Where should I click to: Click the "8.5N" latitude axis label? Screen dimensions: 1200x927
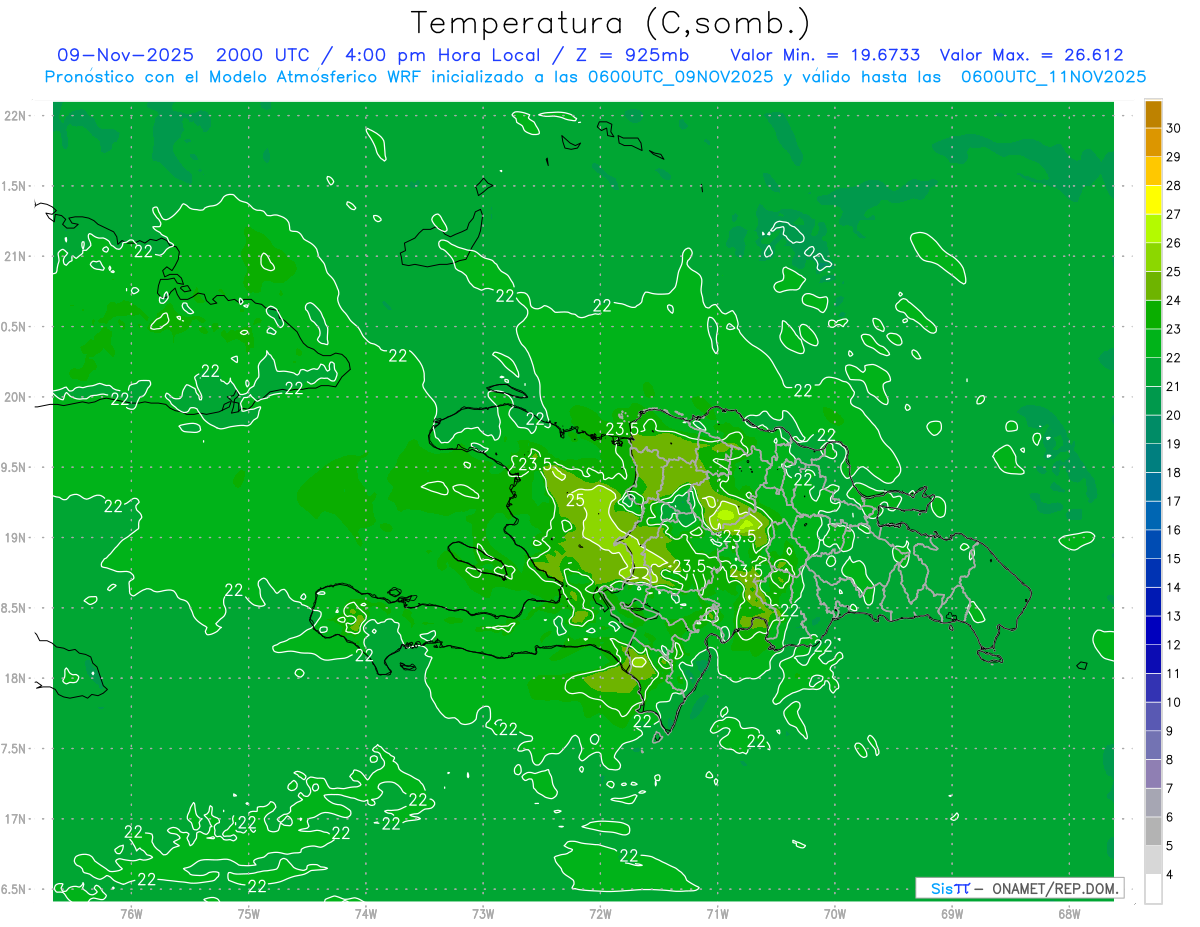coord(15,609)
